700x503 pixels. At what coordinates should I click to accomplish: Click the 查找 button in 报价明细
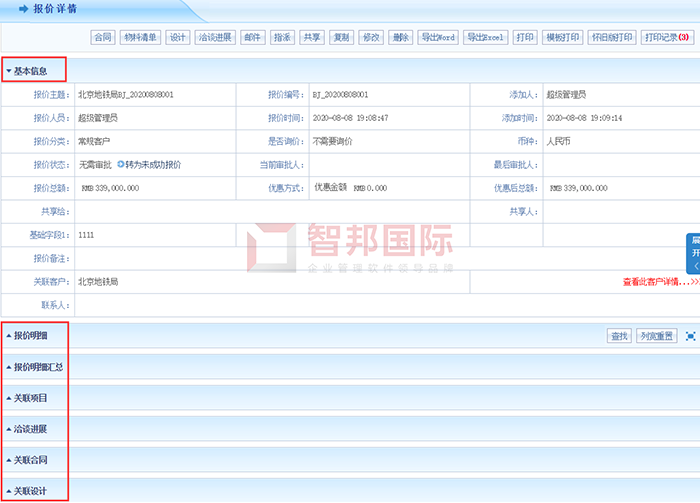(619, 336)
